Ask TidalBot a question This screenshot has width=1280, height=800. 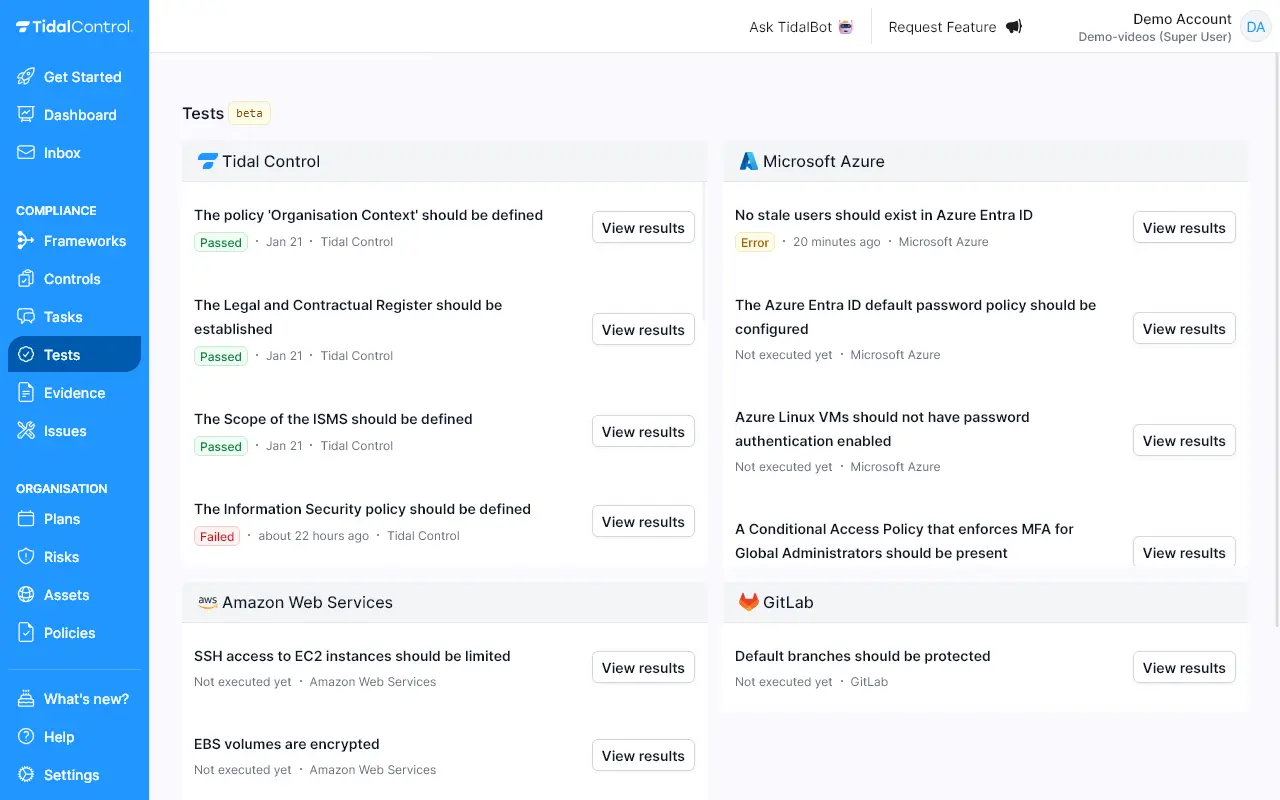click(802, 27)
